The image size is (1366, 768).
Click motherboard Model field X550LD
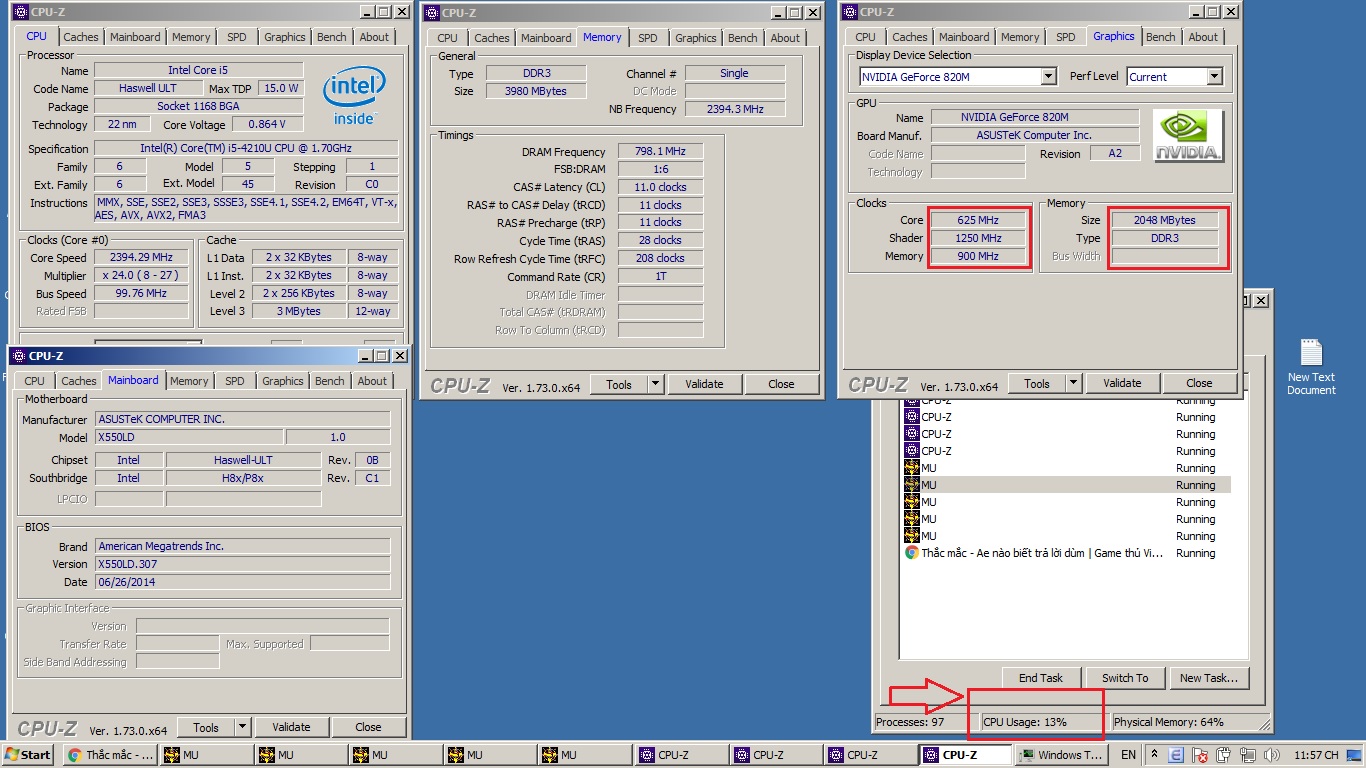pos(189,437)
